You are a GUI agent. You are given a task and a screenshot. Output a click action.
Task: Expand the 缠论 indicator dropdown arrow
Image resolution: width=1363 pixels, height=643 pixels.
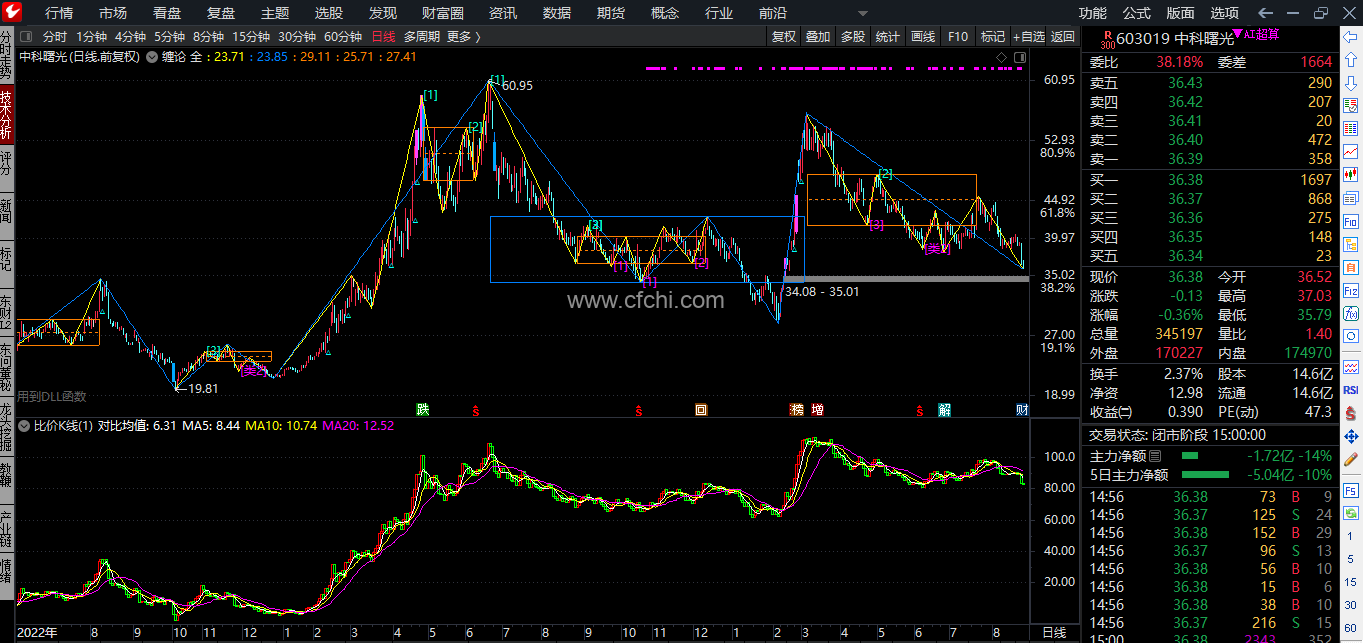(151, 57)
